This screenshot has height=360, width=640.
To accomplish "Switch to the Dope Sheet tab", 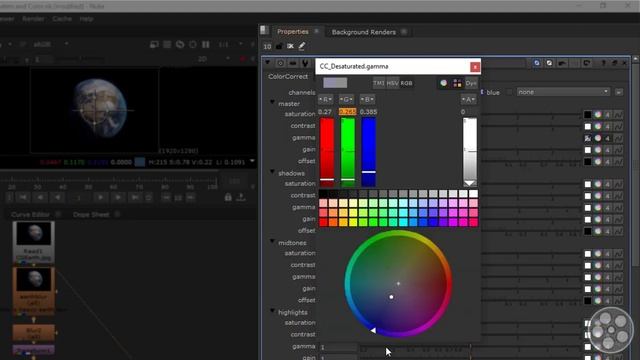I will 91,214.
